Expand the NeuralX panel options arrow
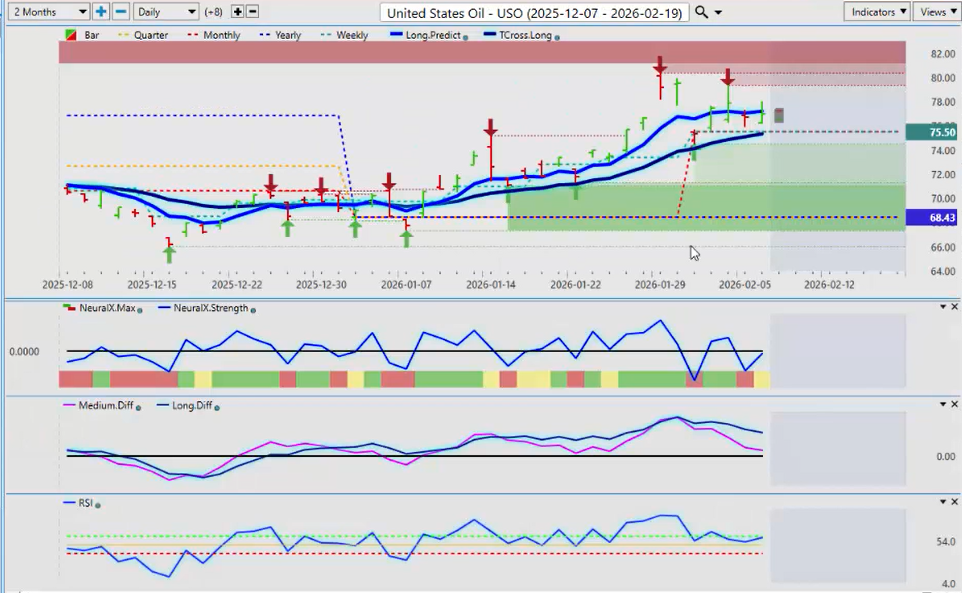The image size is (962, 593). [x=940, y=307]
